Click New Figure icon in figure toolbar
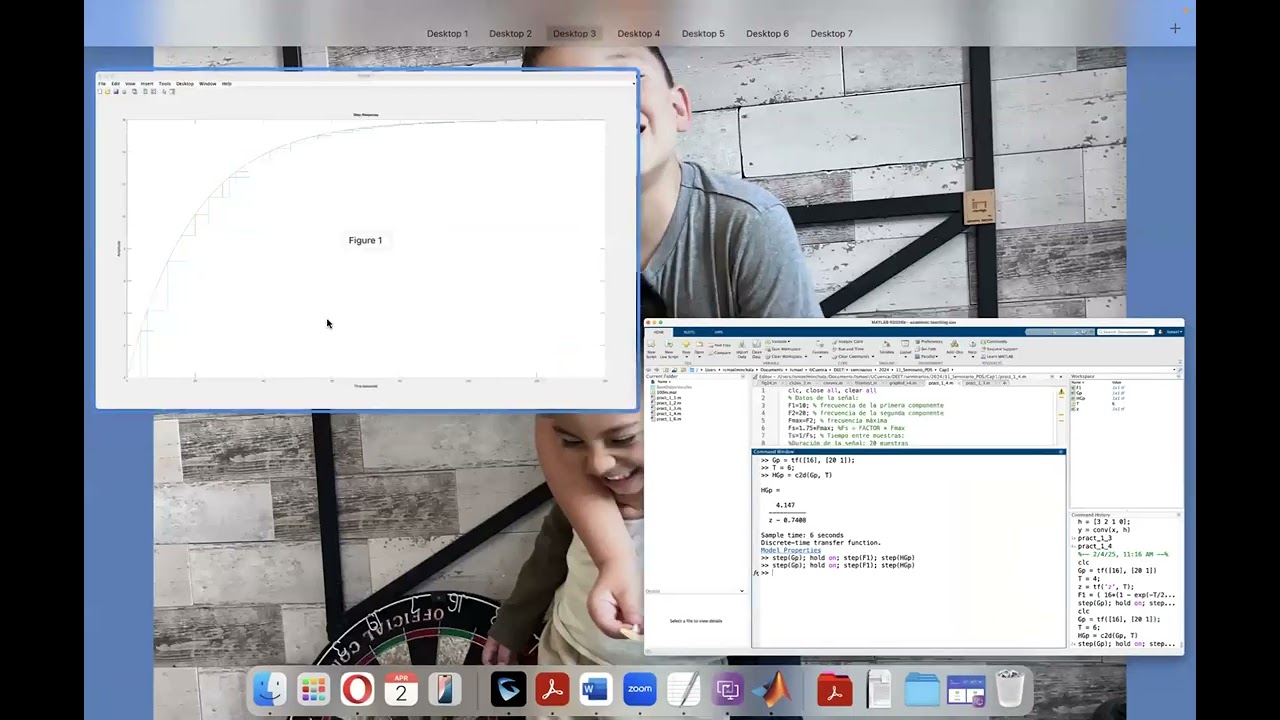 (x=100, y=92)
